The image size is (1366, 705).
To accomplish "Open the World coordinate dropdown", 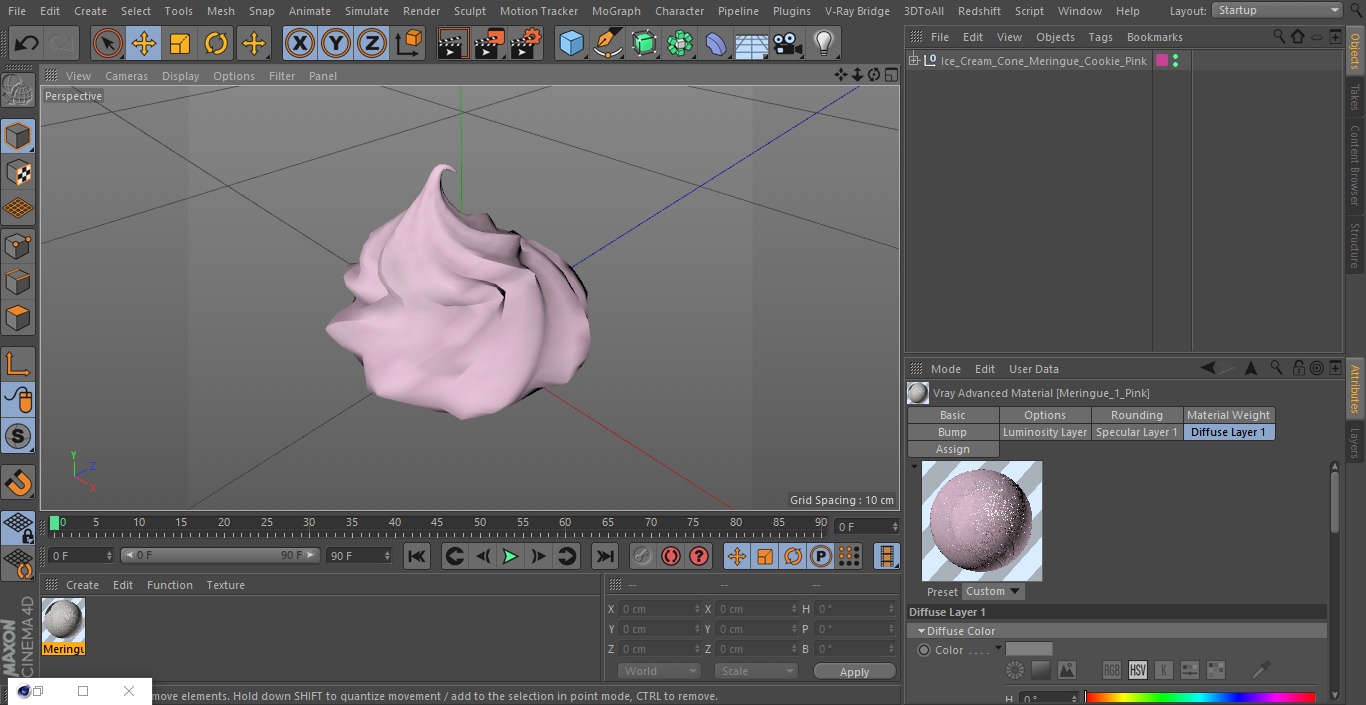I will (658, 671).
